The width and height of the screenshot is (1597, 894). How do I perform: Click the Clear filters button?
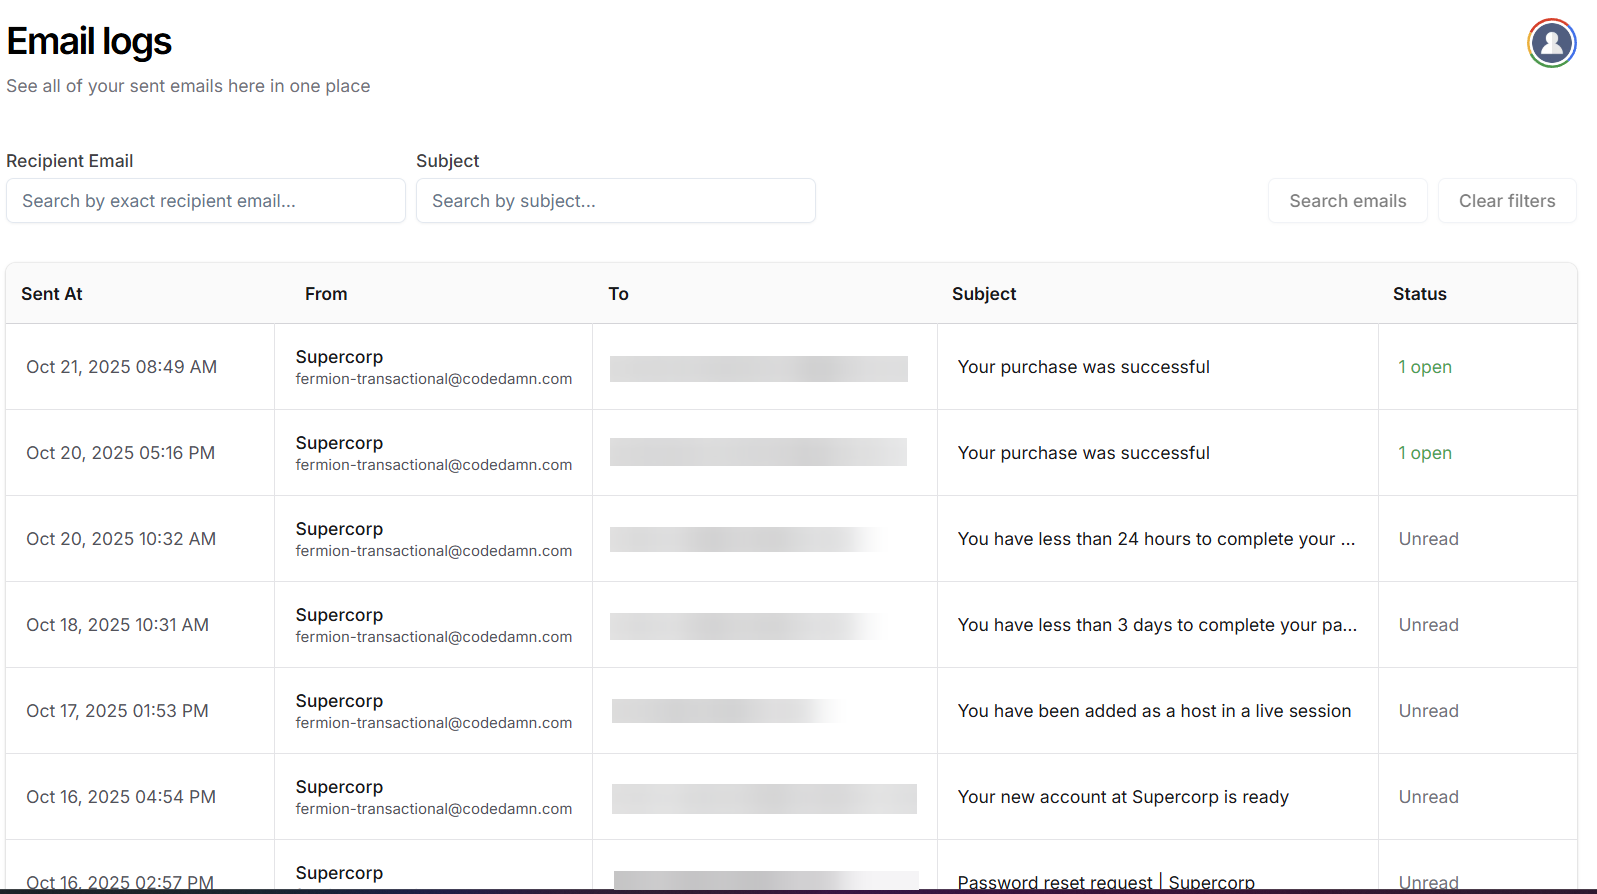[x=1506, y=201]
